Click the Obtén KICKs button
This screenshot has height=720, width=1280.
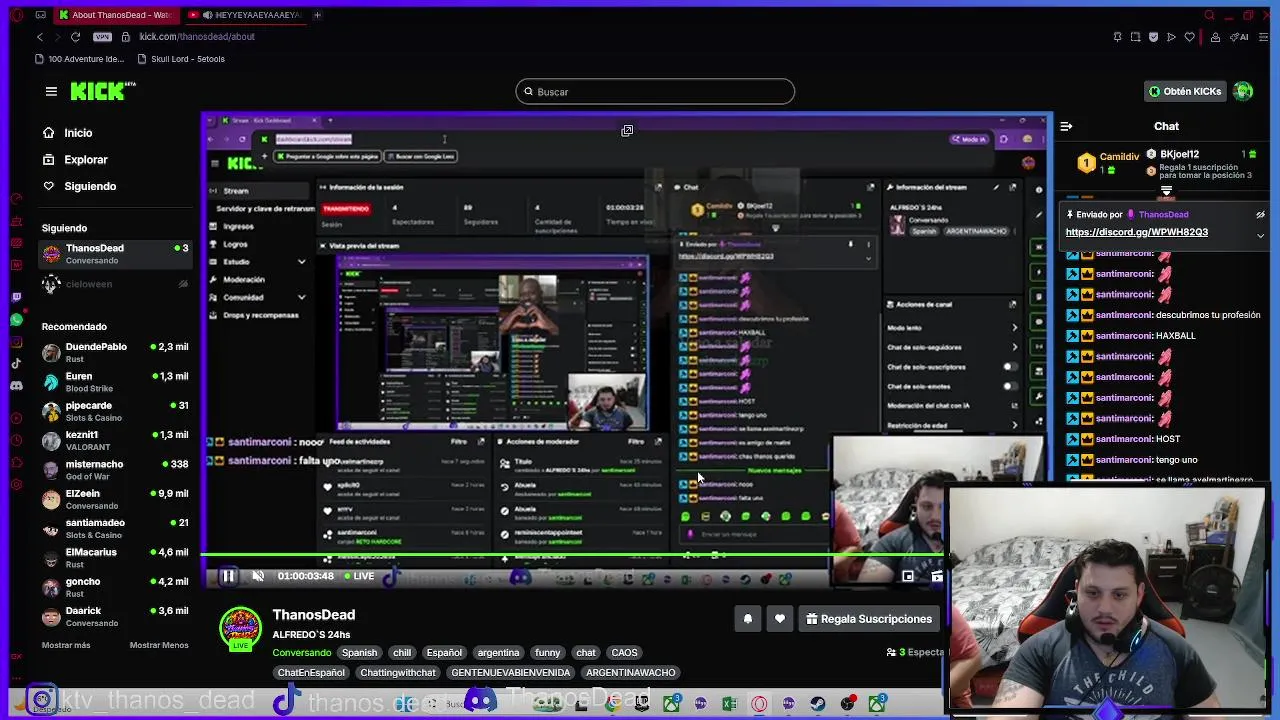(x=1185, y=91)
